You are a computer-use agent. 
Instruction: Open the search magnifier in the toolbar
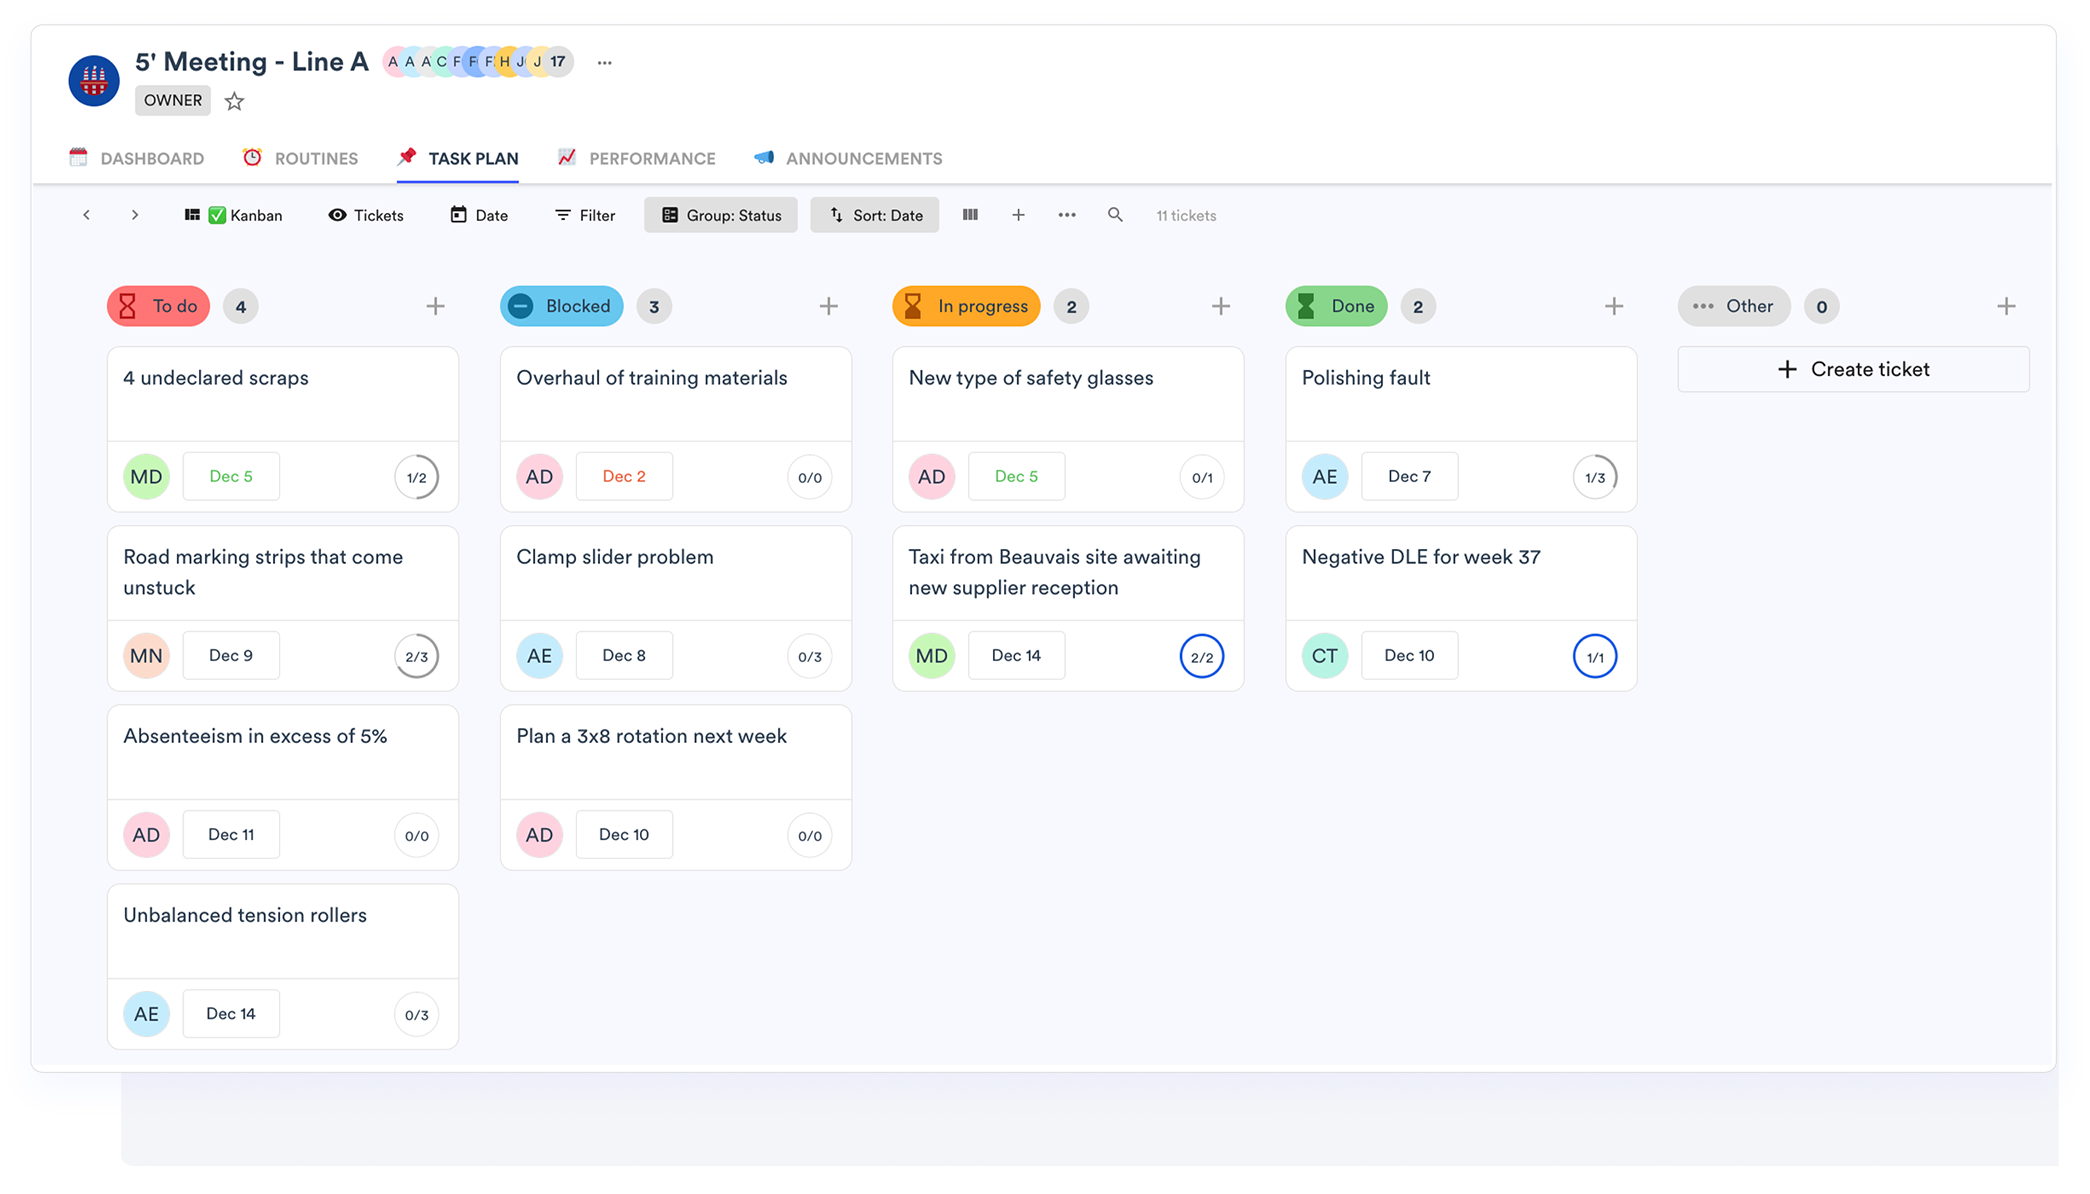(x=1115, y=215)
